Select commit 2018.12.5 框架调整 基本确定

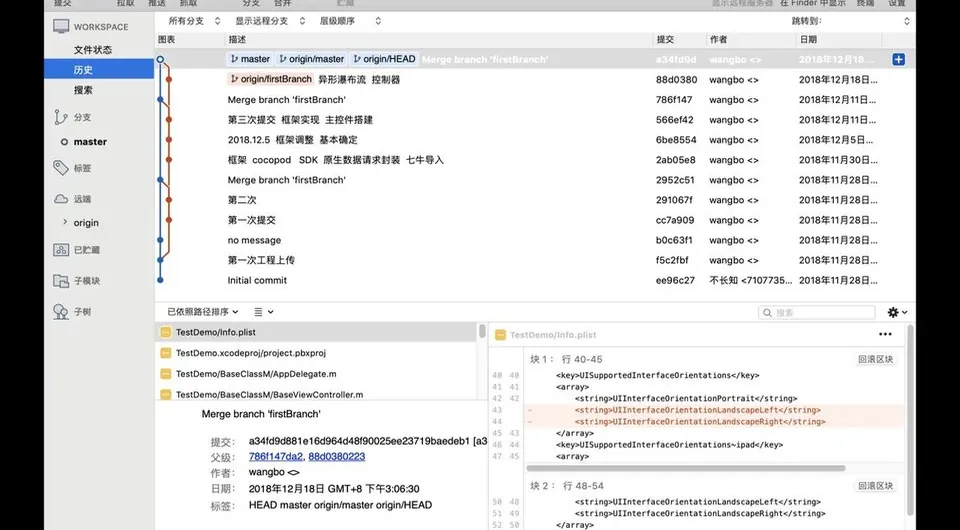pyautogui.click(x=535, y=140)
